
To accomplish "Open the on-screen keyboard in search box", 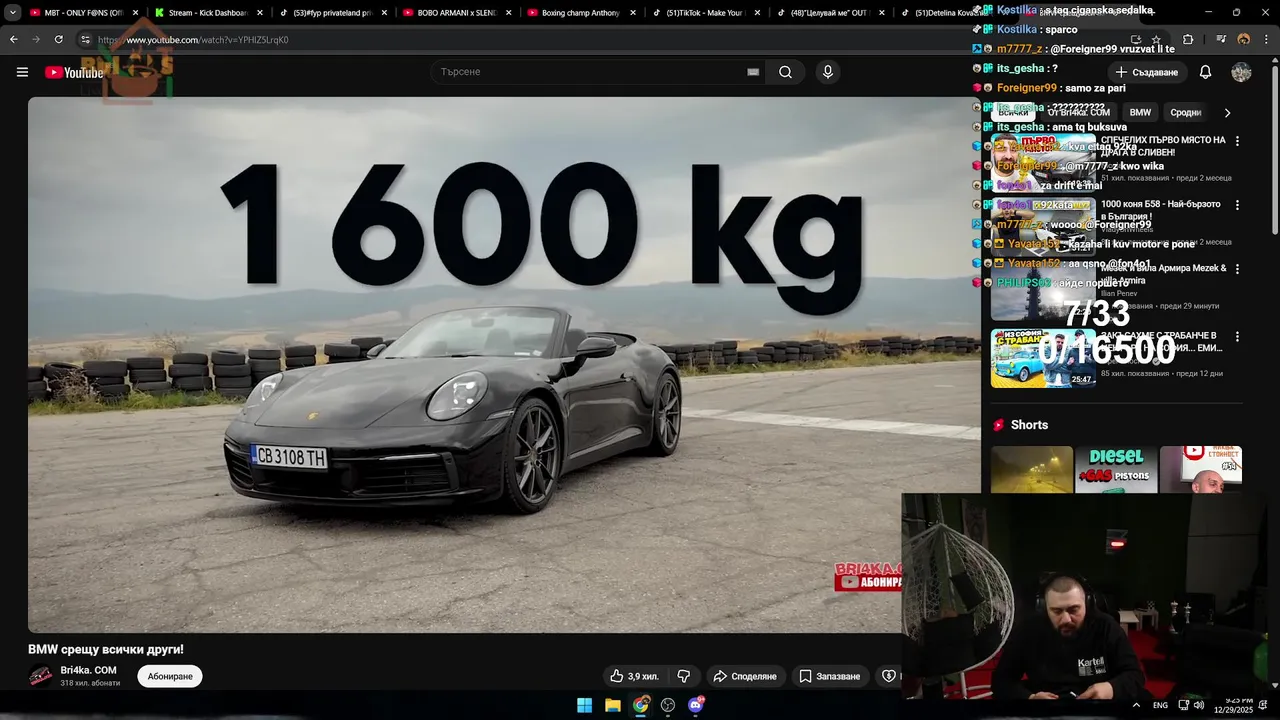I will (753, 72).
